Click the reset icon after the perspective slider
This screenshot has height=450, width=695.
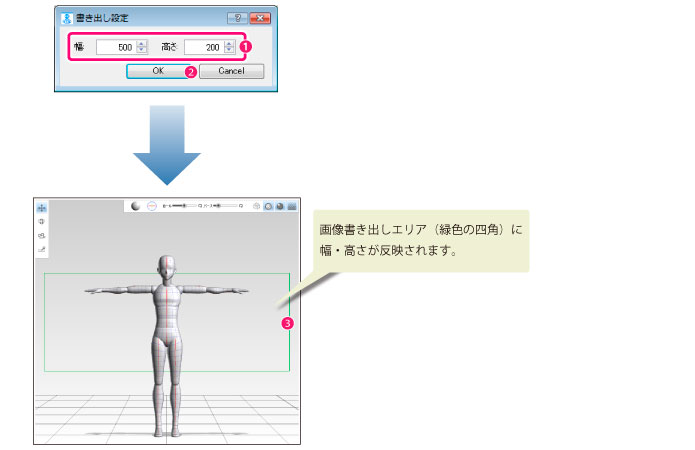241,206
